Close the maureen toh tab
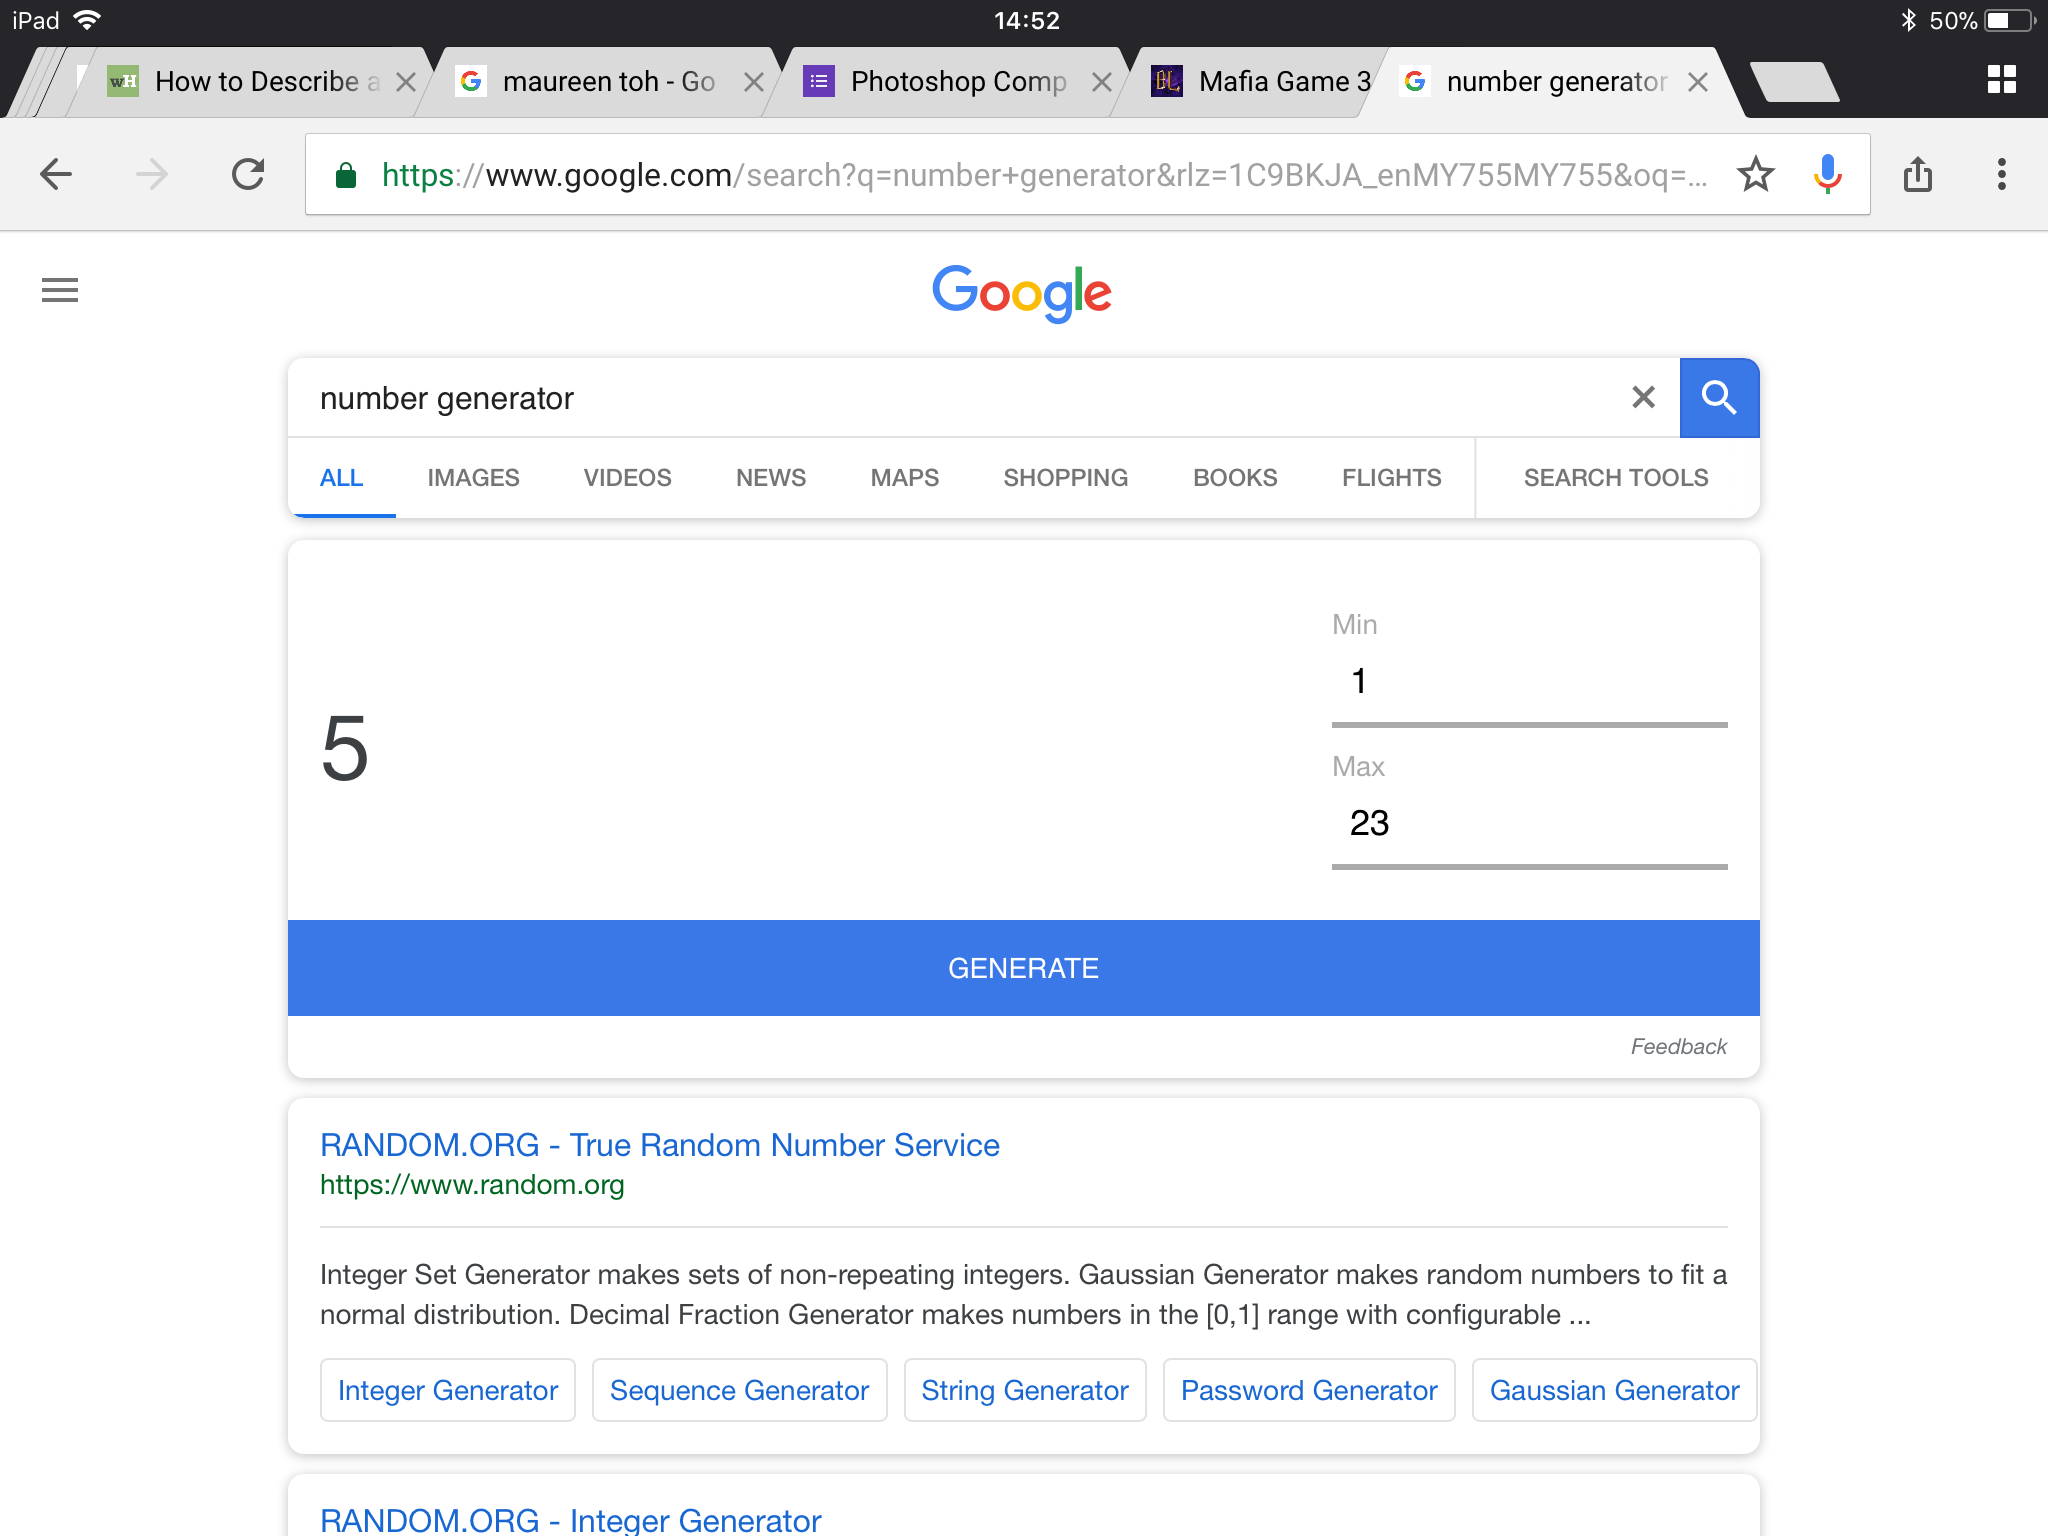Screen dimensions: 2048x1536 754,82
